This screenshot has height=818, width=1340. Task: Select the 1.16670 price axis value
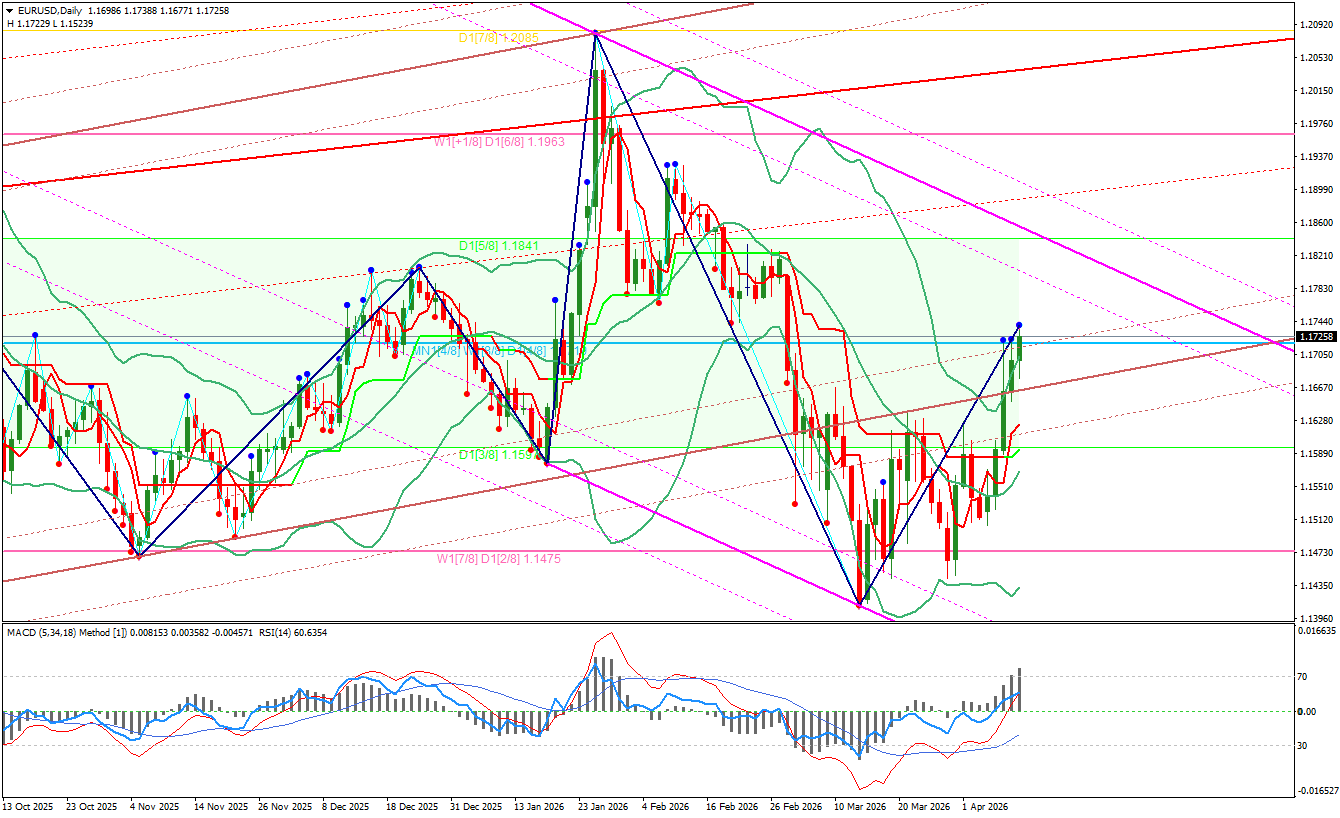coord(1315,387)
